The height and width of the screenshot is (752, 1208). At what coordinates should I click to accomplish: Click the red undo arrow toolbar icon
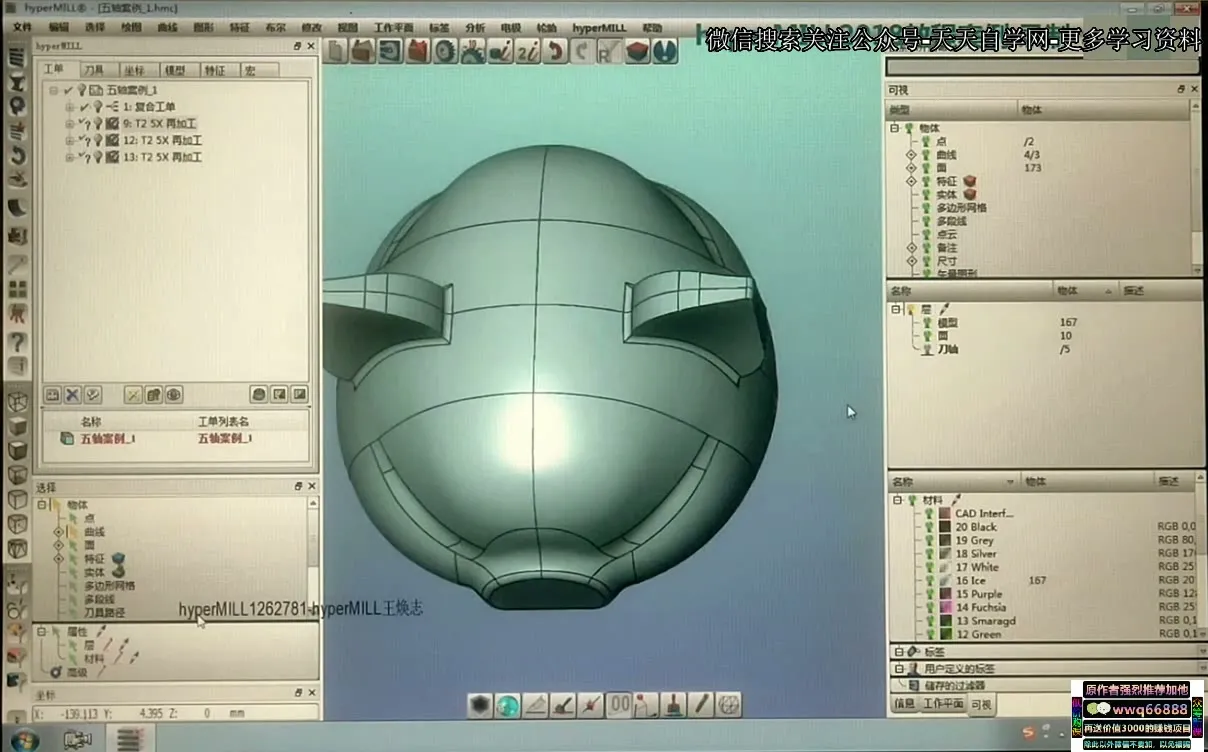[x=556, y=51]
